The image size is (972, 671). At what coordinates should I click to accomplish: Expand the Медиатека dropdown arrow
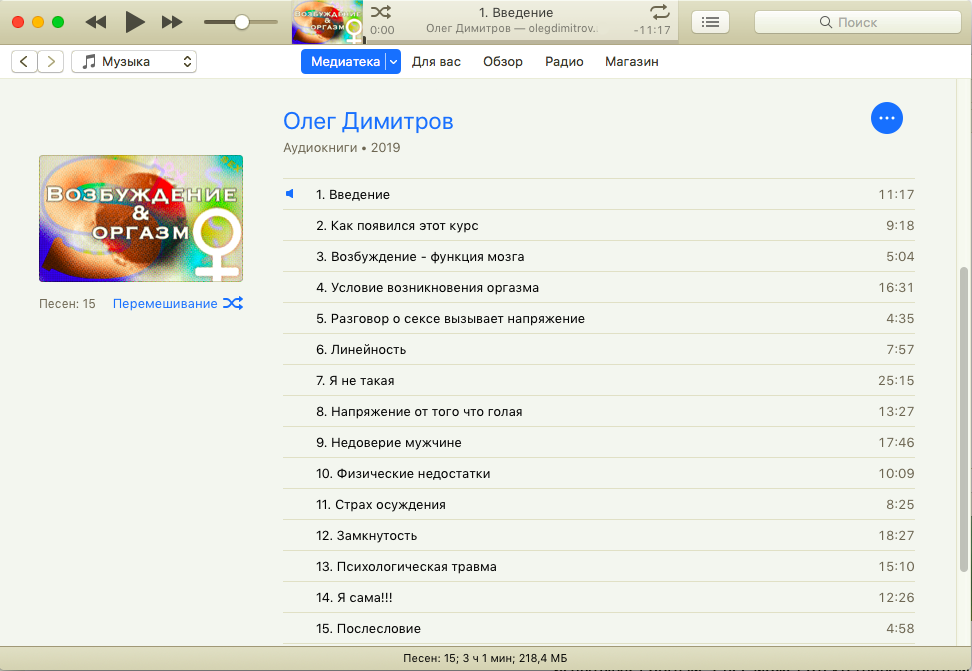[x=393, y=62]
